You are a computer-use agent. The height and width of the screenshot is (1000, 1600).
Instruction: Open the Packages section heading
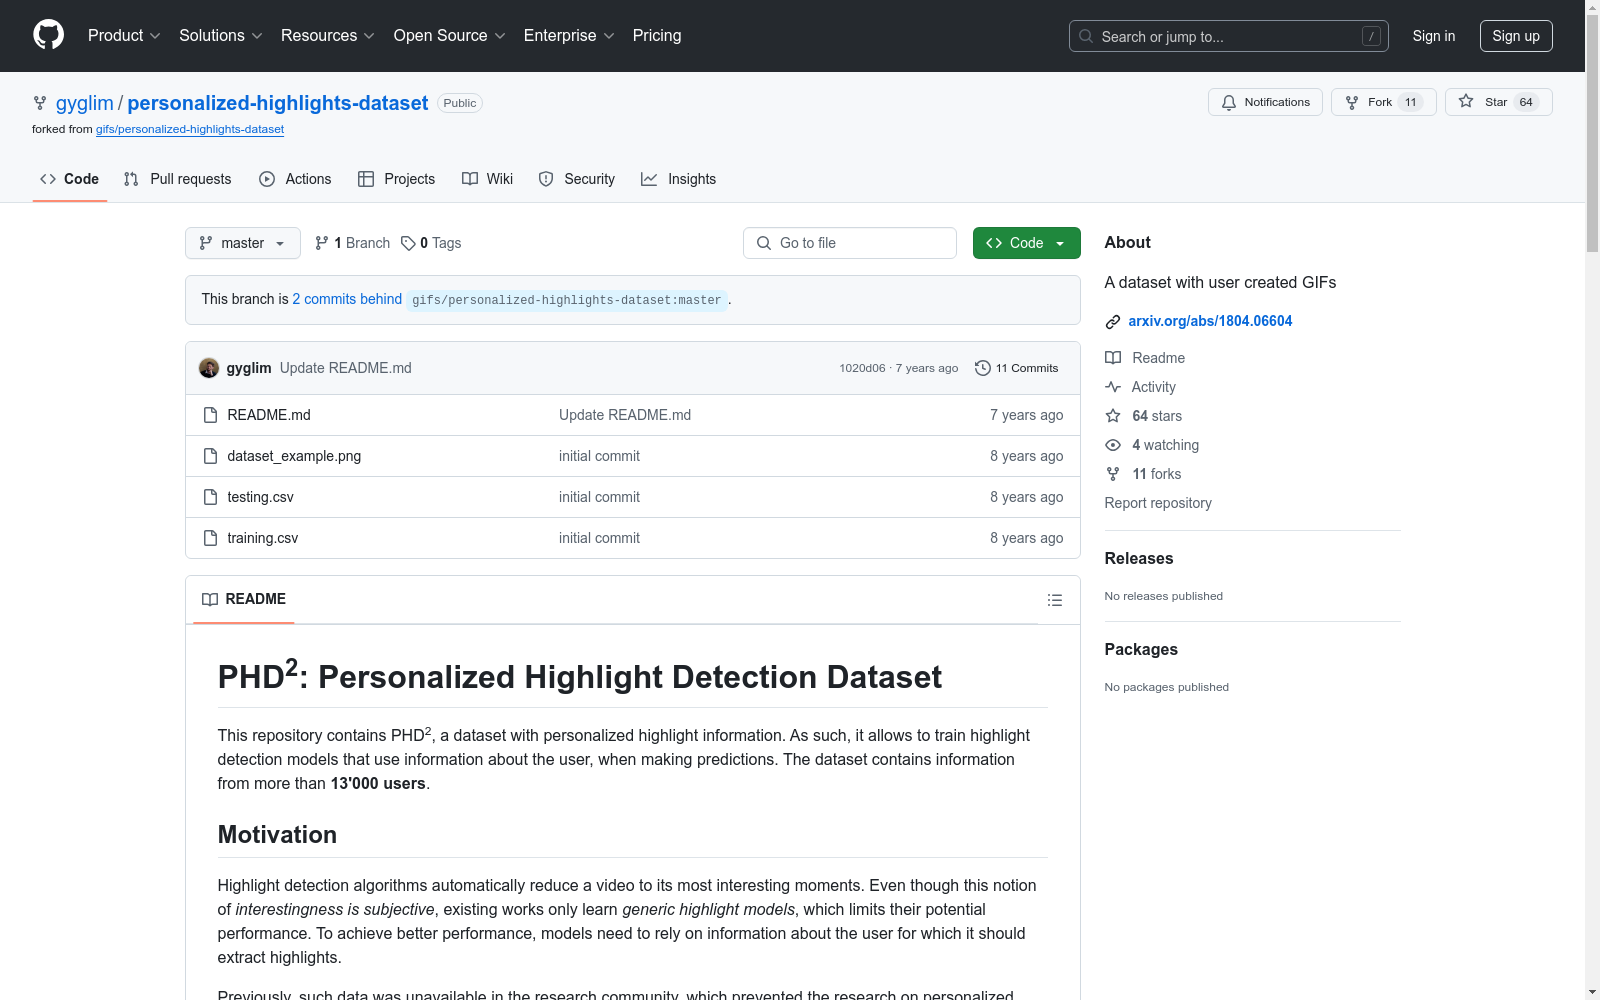(1141, 649)
